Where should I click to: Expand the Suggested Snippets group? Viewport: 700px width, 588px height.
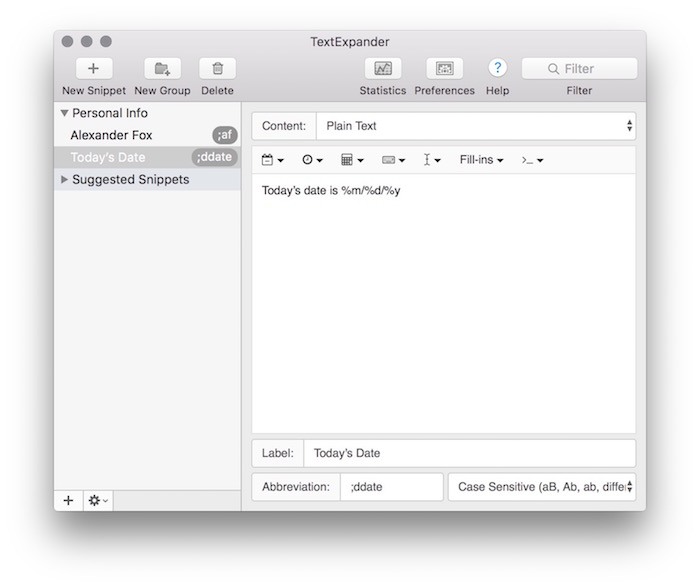pos(64,179)
